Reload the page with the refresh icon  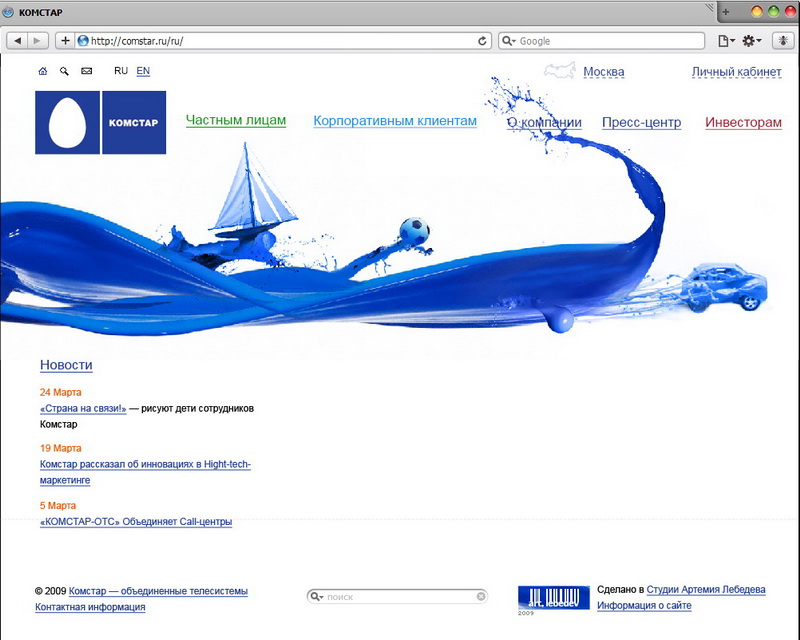coord(483,41)
